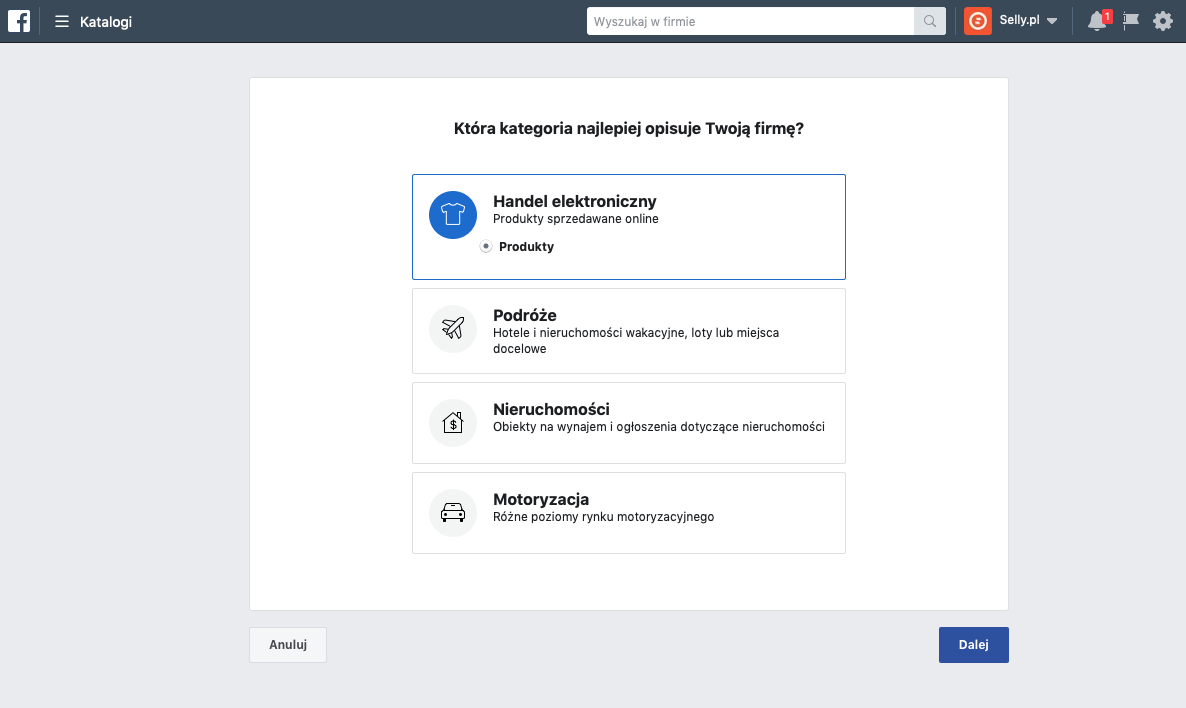Image resolution: width=1186 pixels, height=708 pixels.
Task: Select the Produkty radio button
Action: pos(486,247)
